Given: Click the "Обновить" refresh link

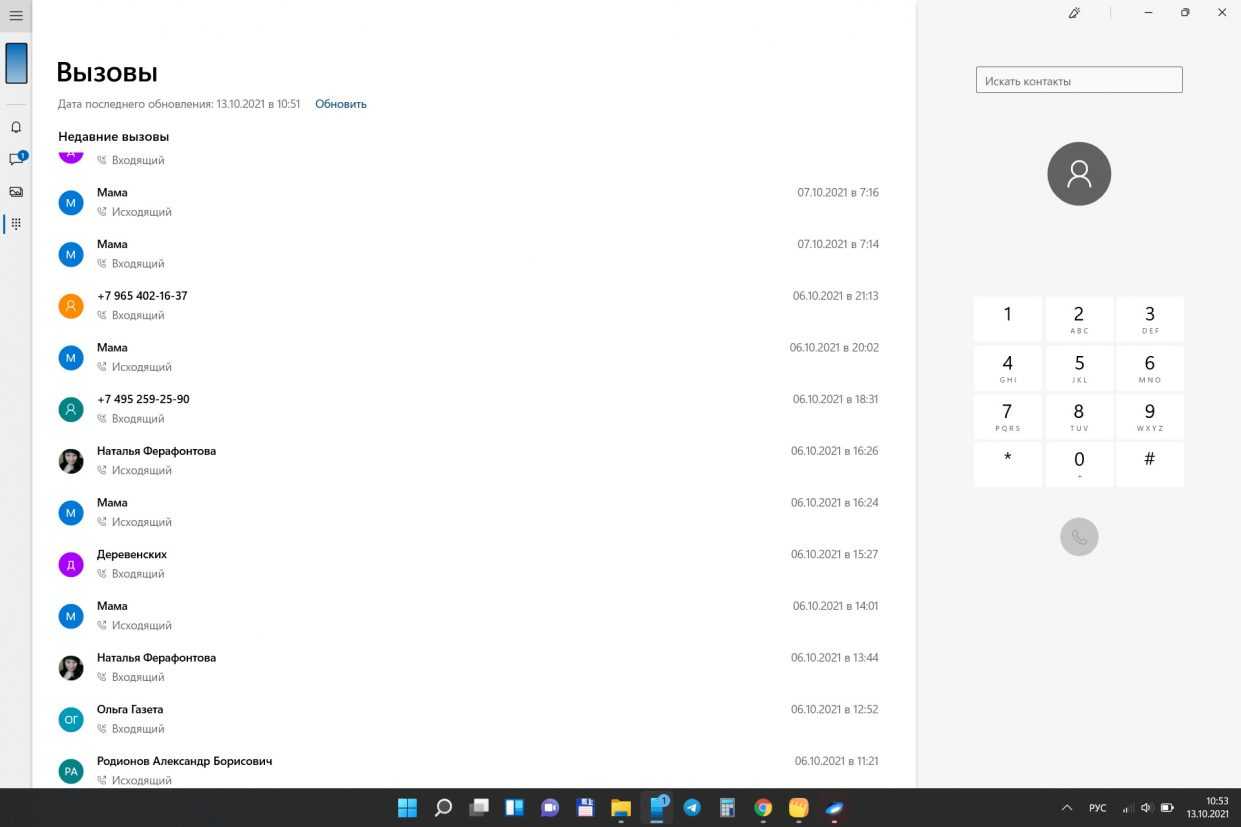Looking at the screenshot, I should point(341,104).
